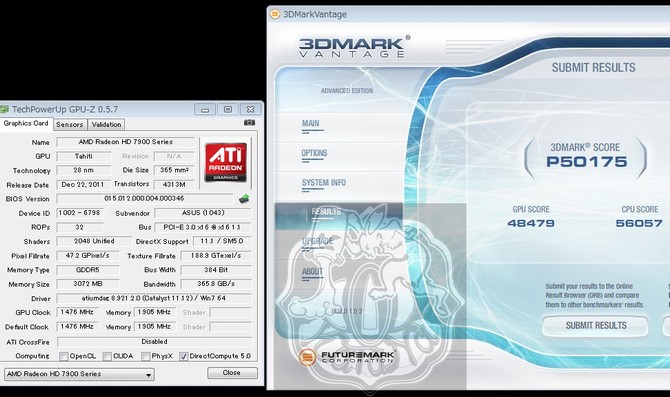
Task: Click the Release Date Dec 22, 2011 value
Action: tap(83, 185)
